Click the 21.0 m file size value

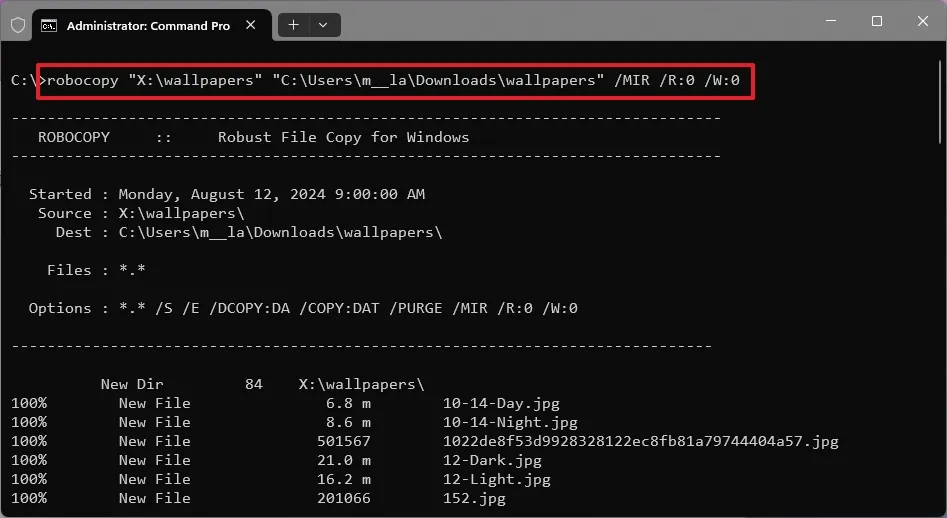coord(344,460)
